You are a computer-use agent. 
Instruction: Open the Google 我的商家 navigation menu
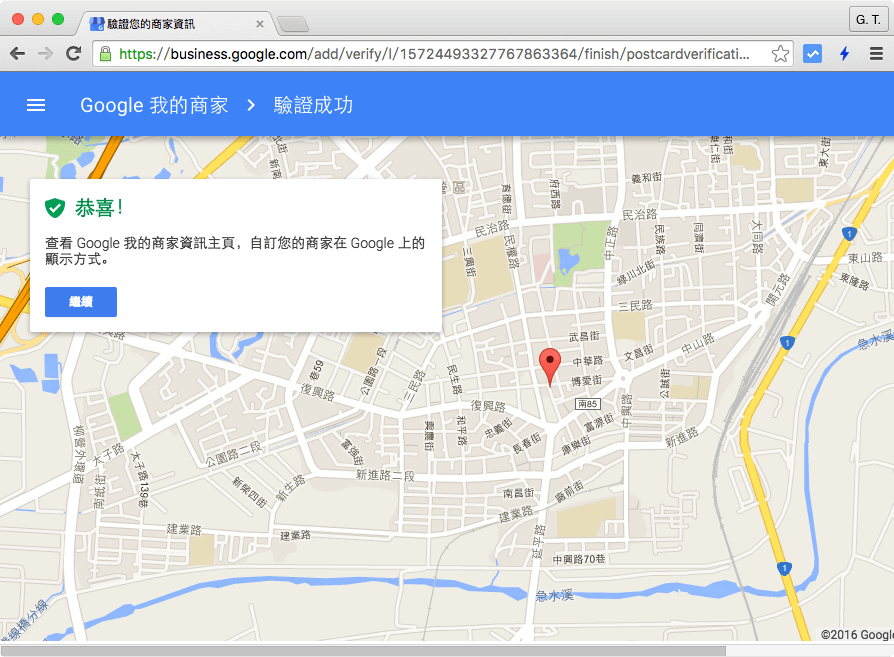[36, 105]
